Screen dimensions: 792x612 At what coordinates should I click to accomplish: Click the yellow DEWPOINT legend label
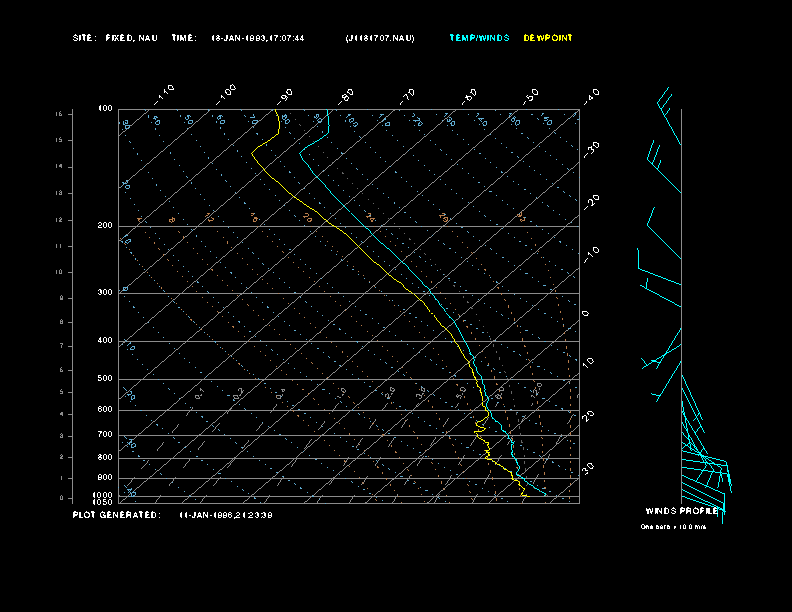pos(548,38)
